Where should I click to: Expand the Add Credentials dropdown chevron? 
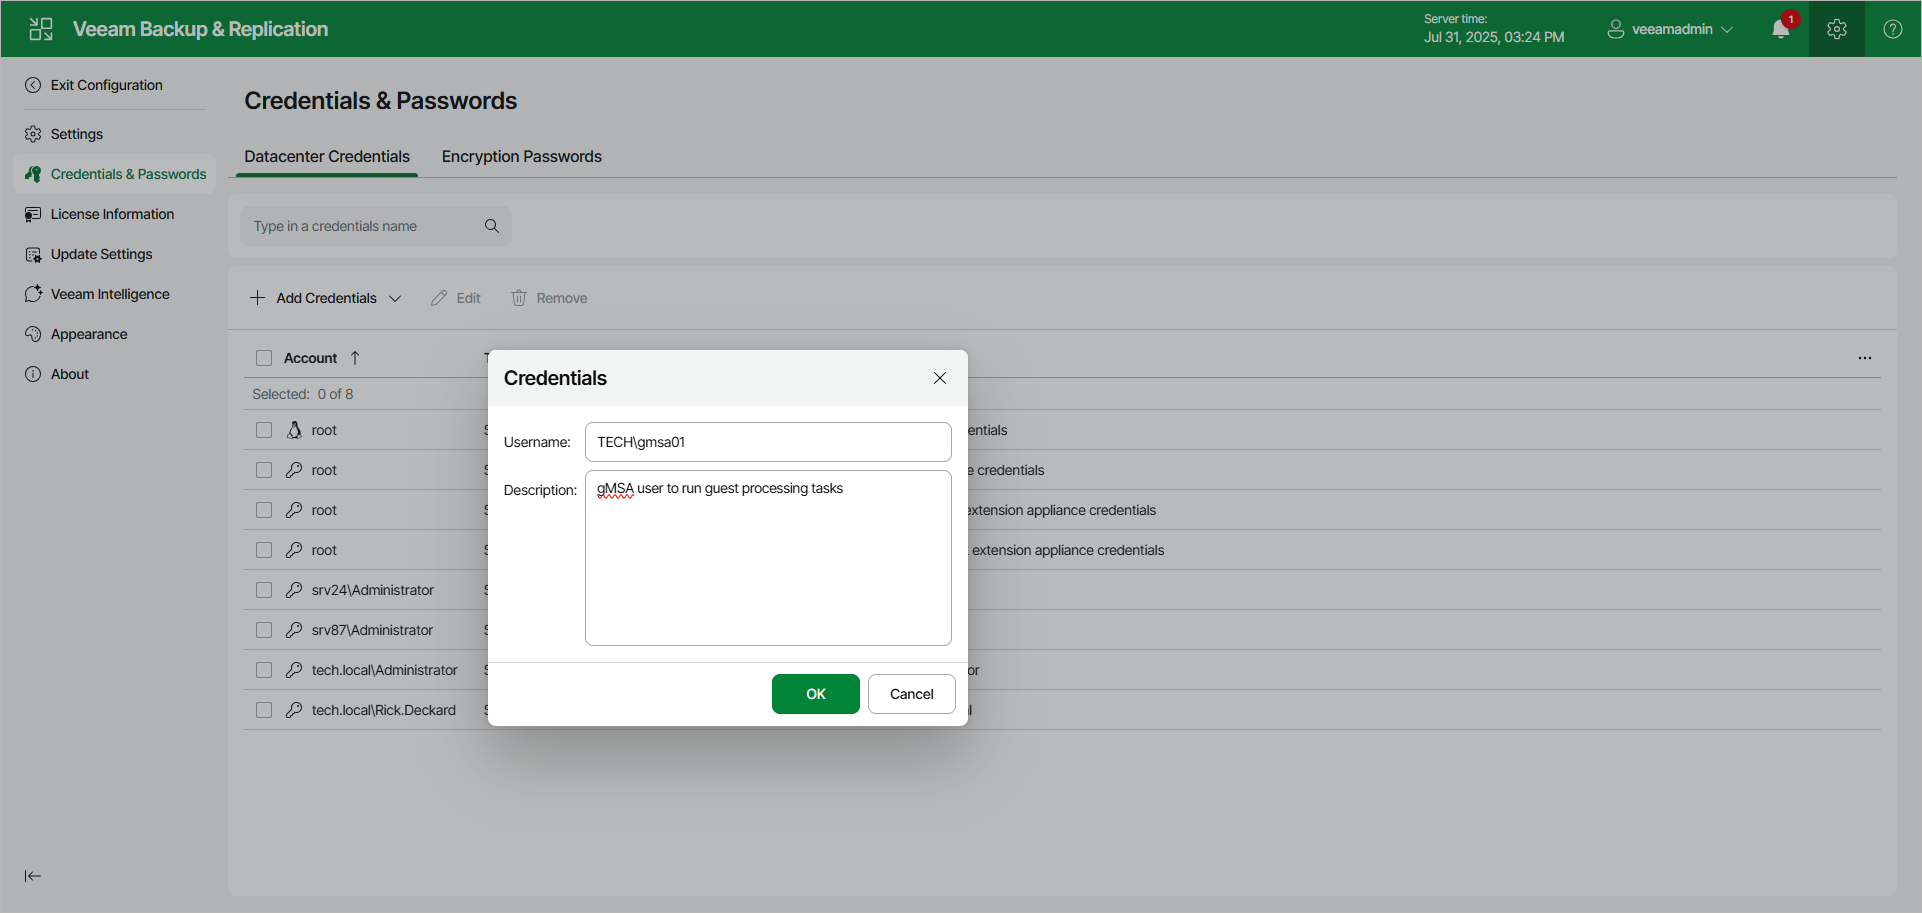coord(395,298)
